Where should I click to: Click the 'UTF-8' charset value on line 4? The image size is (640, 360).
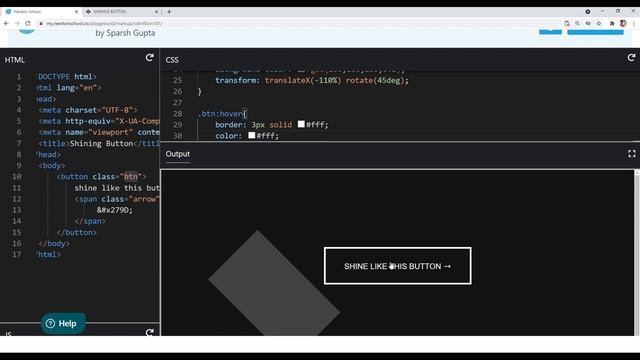117,110
